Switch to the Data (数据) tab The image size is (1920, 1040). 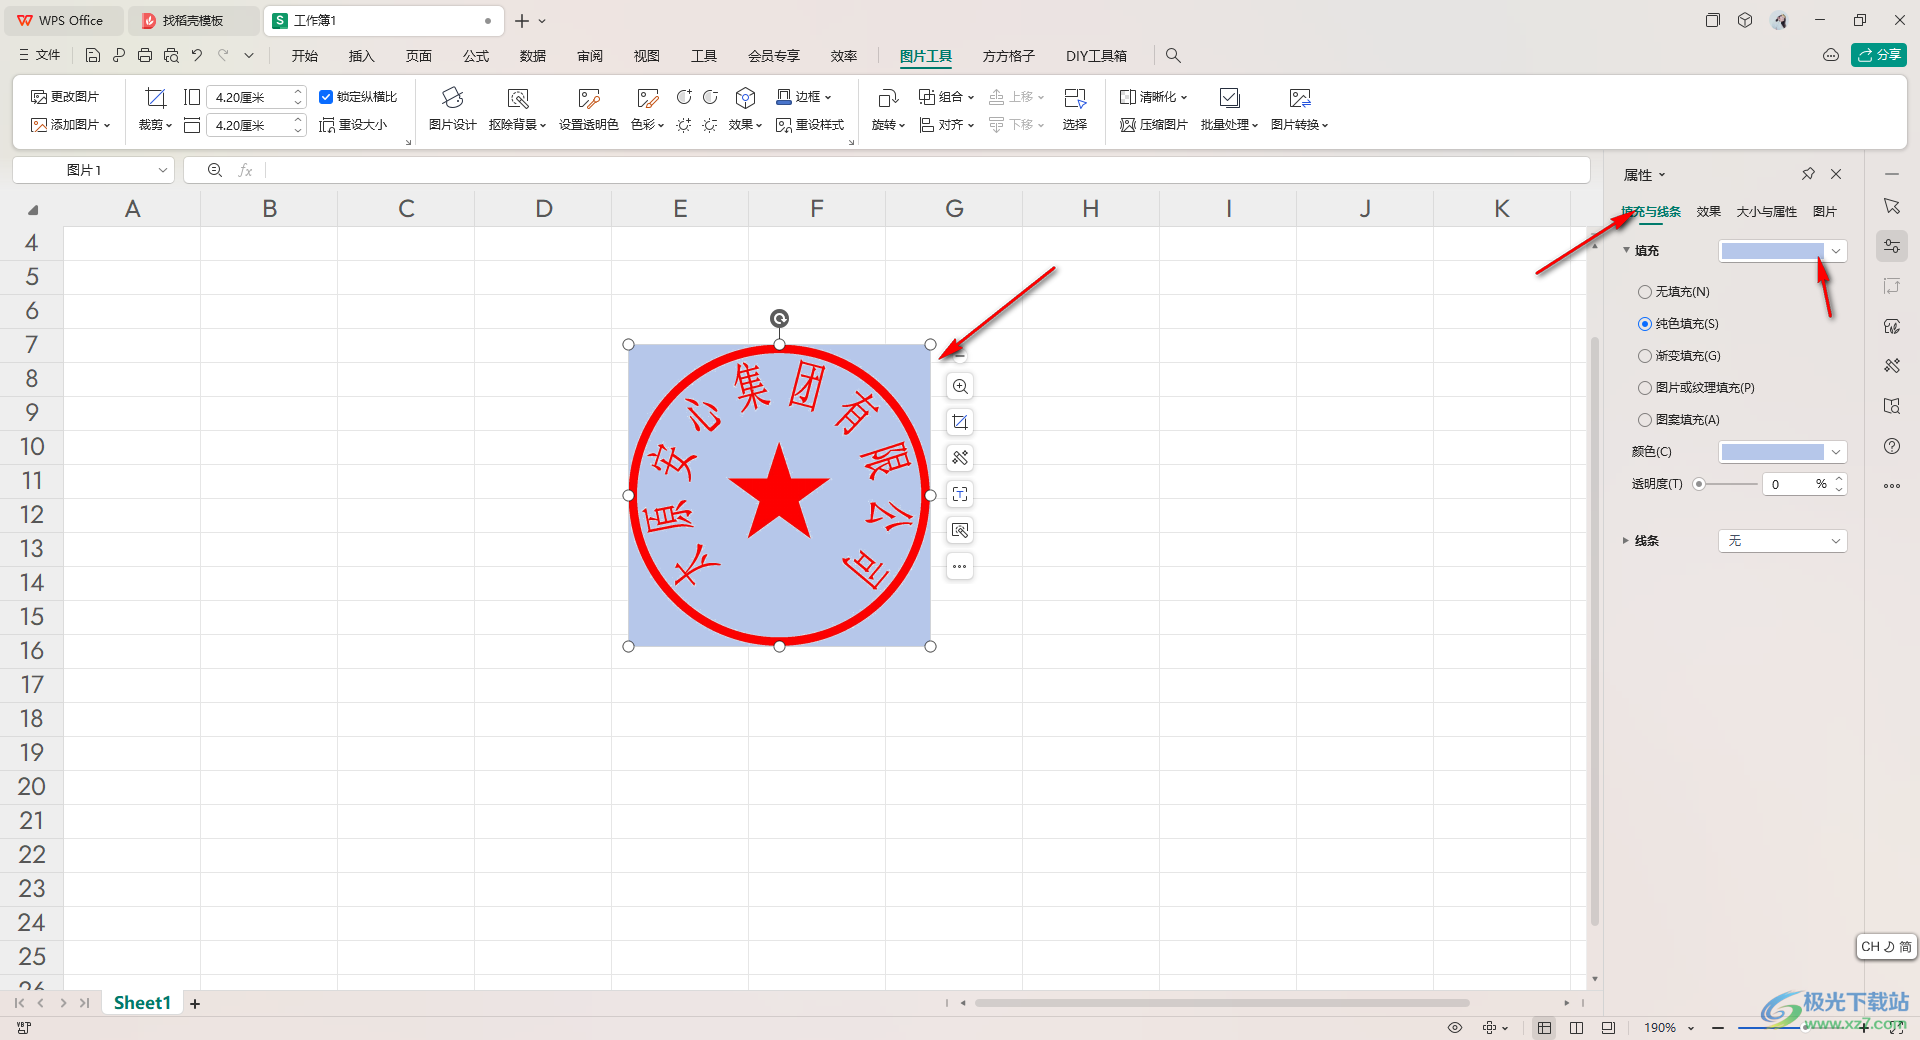533,56
